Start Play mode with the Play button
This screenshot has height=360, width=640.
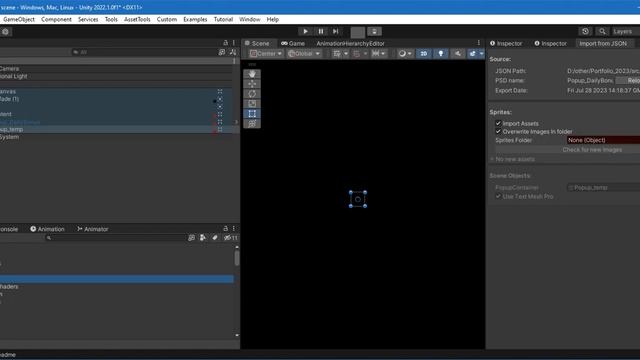click(x=305, y=31)
